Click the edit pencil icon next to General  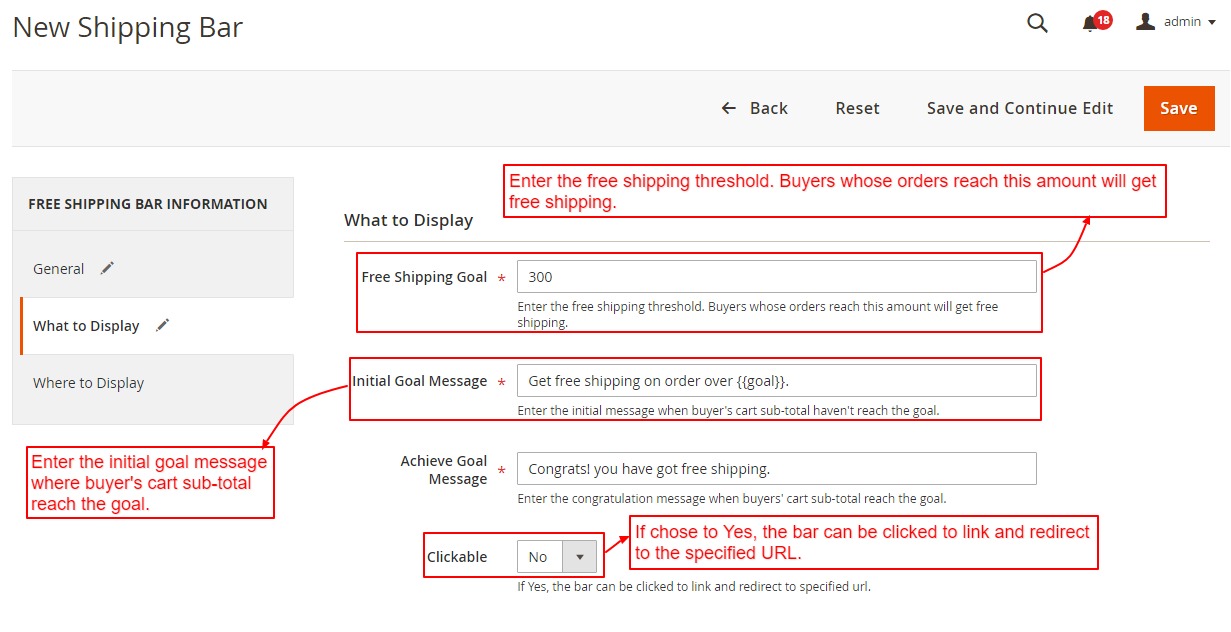point(107,267)
